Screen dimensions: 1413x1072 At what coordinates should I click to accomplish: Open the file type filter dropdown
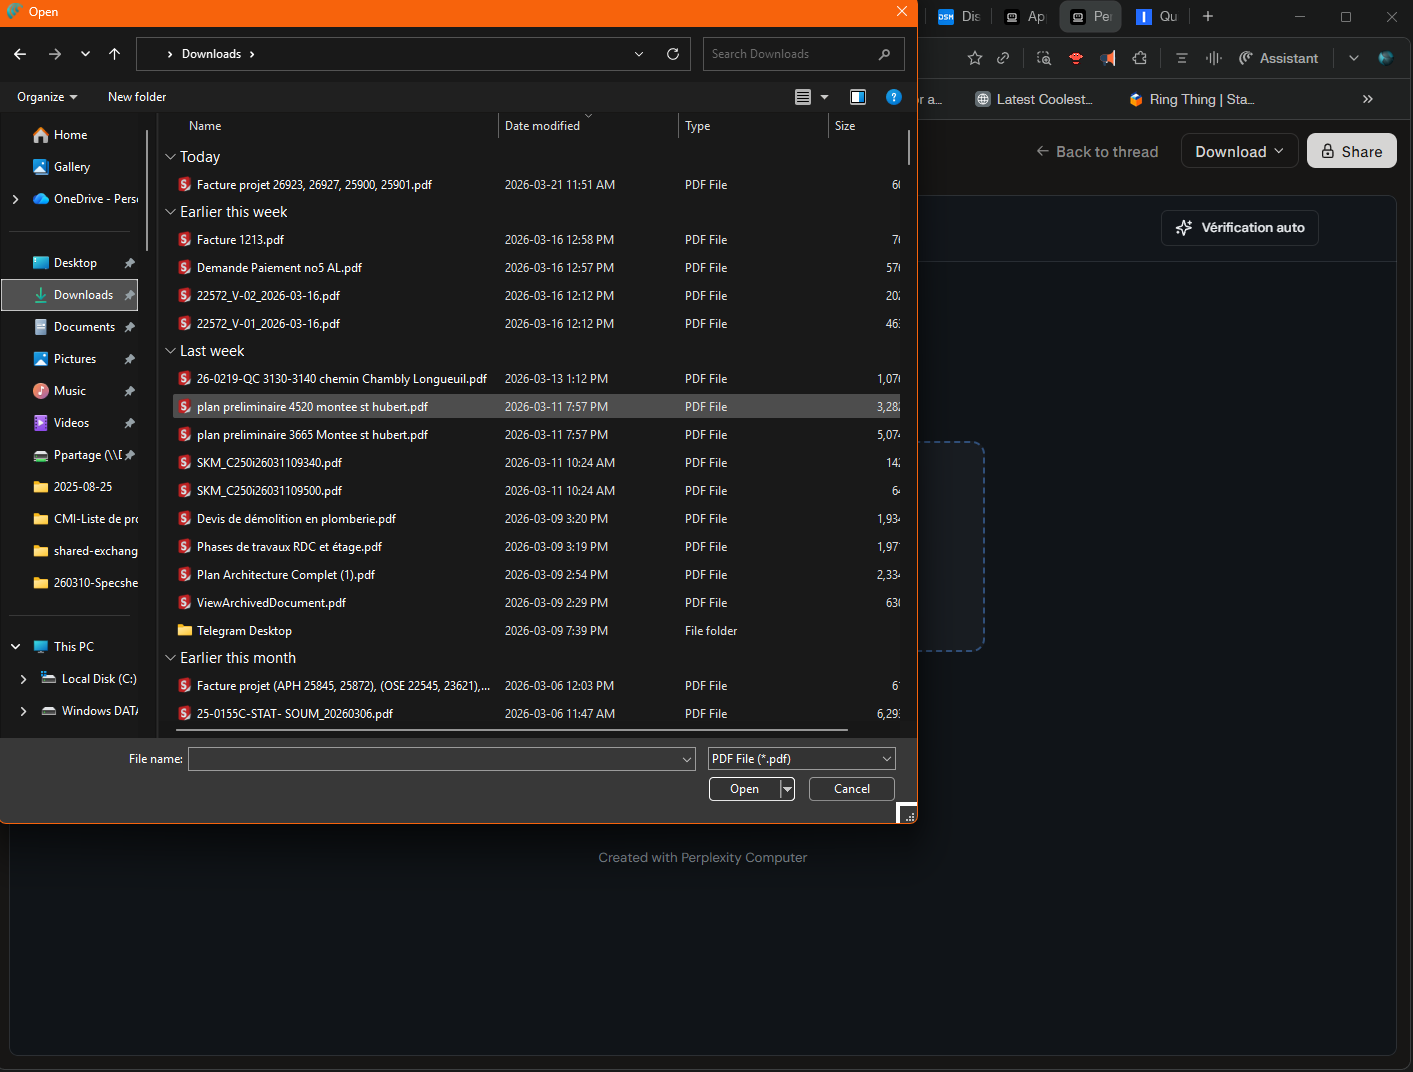pos(801,759)
